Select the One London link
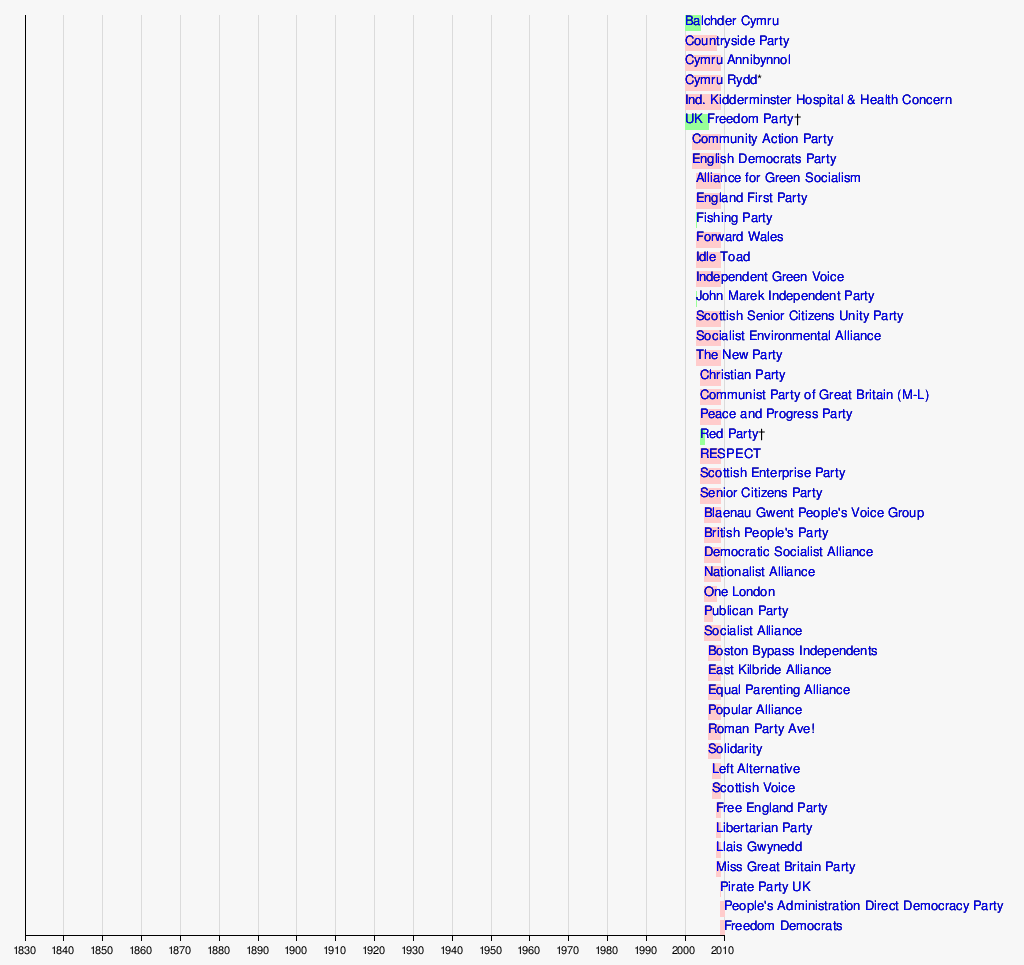This screenshot has height=965, width=1024. pos(739,592)
